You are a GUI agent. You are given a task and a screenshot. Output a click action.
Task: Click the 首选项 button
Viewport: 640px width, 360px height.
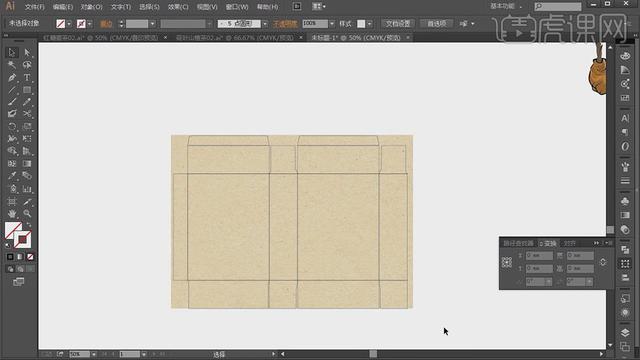click(x=437, y=24)
